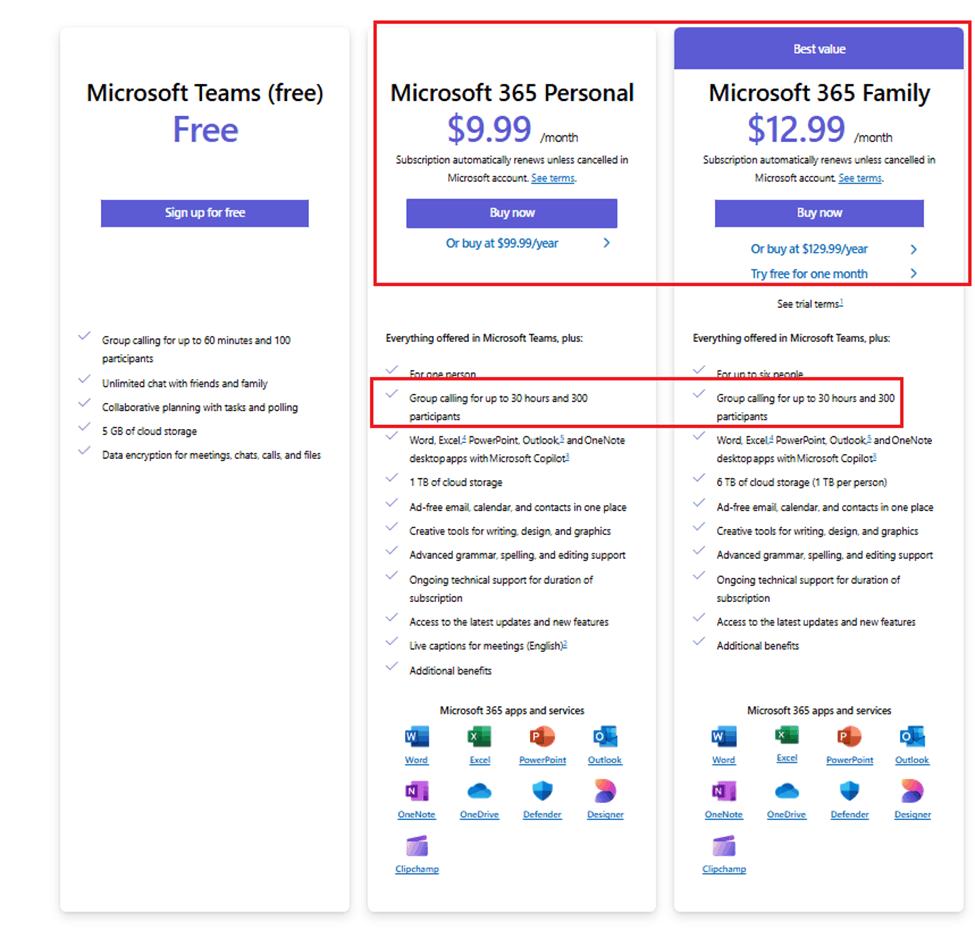Click Sign up for free button

coord(205,213)
